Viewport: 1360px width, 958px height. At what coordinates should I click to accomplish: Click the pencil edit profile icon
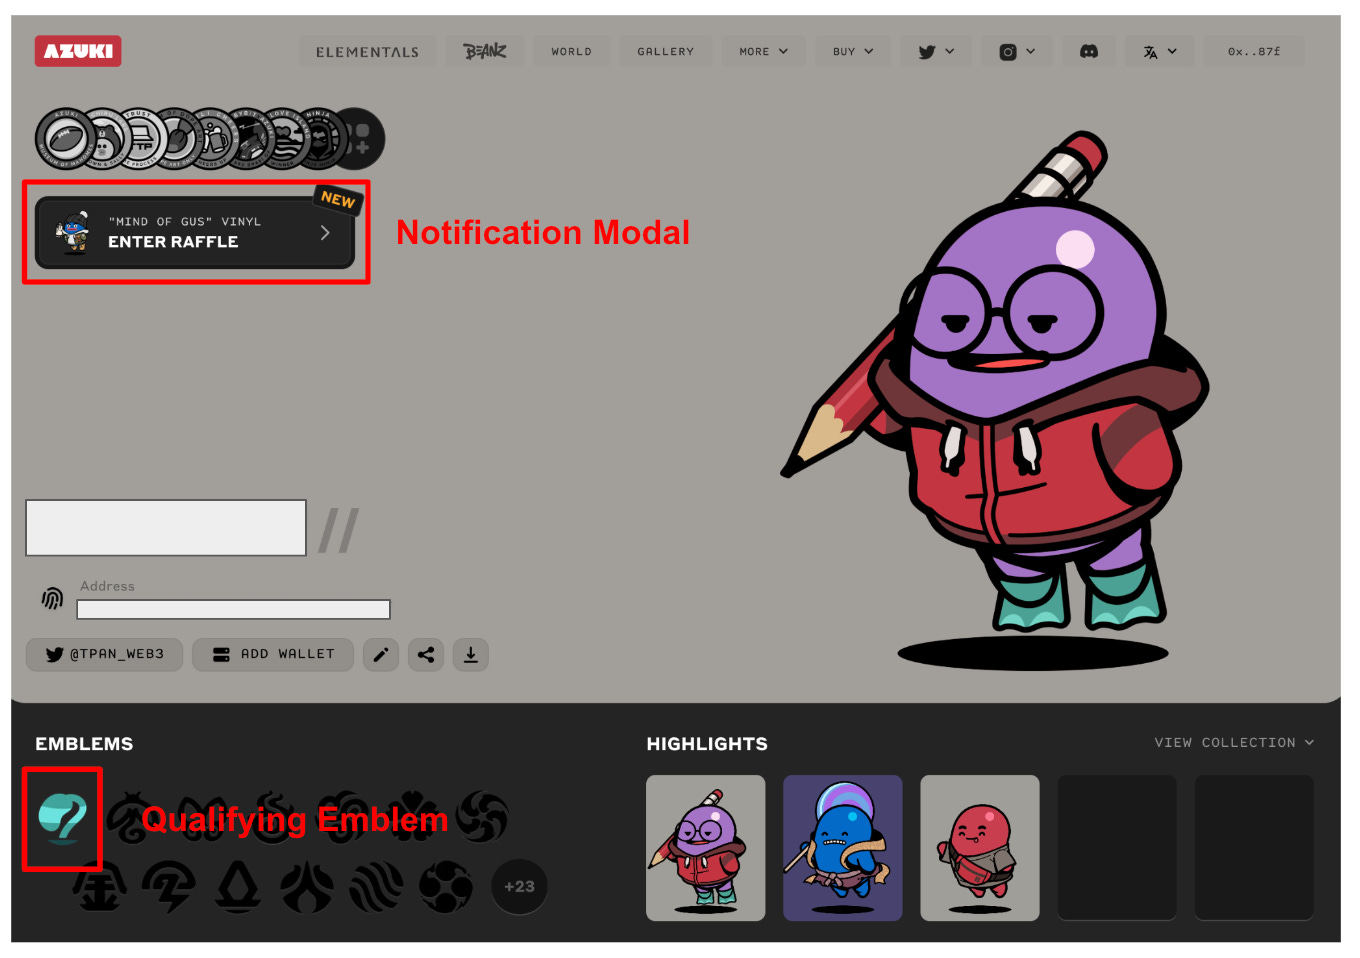click(x=381, y=655)
